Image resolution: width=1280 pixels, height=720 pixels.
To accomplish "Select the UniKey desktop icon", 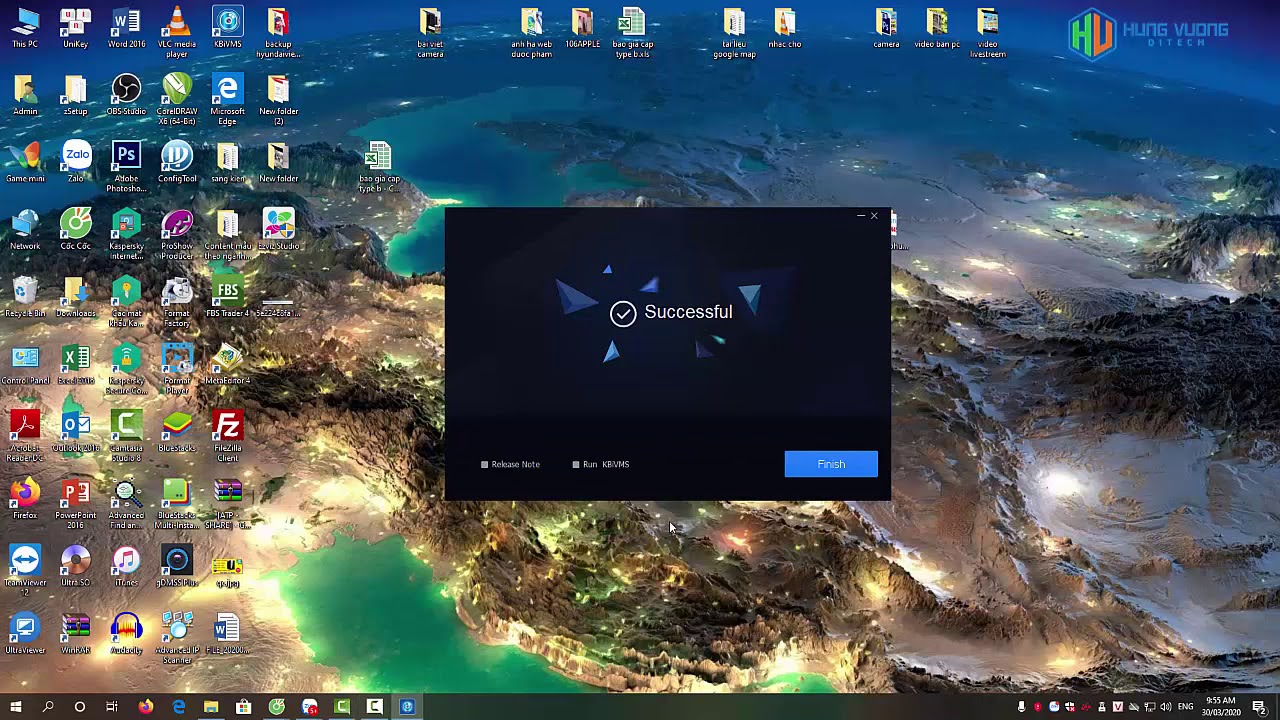I will point(75,28).
